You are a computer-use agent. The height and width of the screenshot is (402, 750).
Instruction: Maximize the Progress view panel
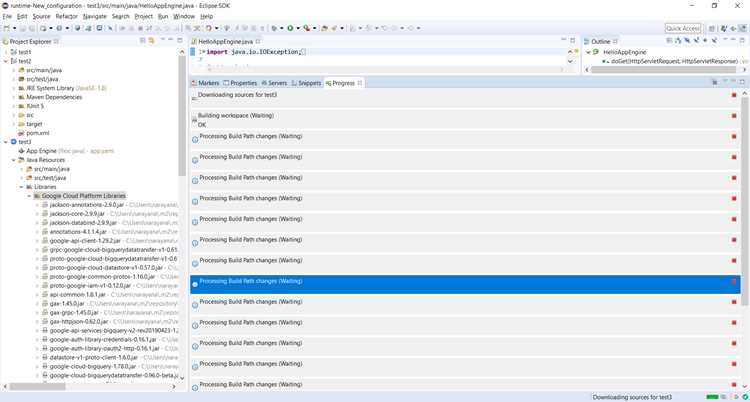pos(742,82)
